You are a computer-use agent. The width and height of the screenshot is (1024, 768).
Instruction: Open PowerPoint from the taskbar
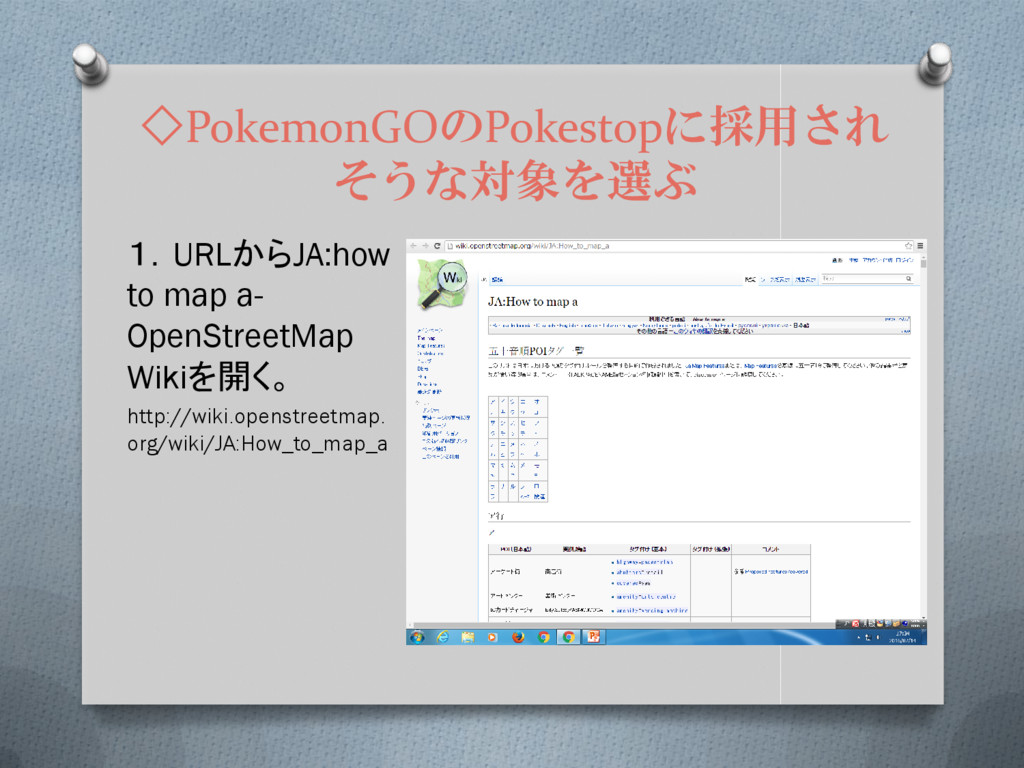pyautogui.click(x=594, y=637)
